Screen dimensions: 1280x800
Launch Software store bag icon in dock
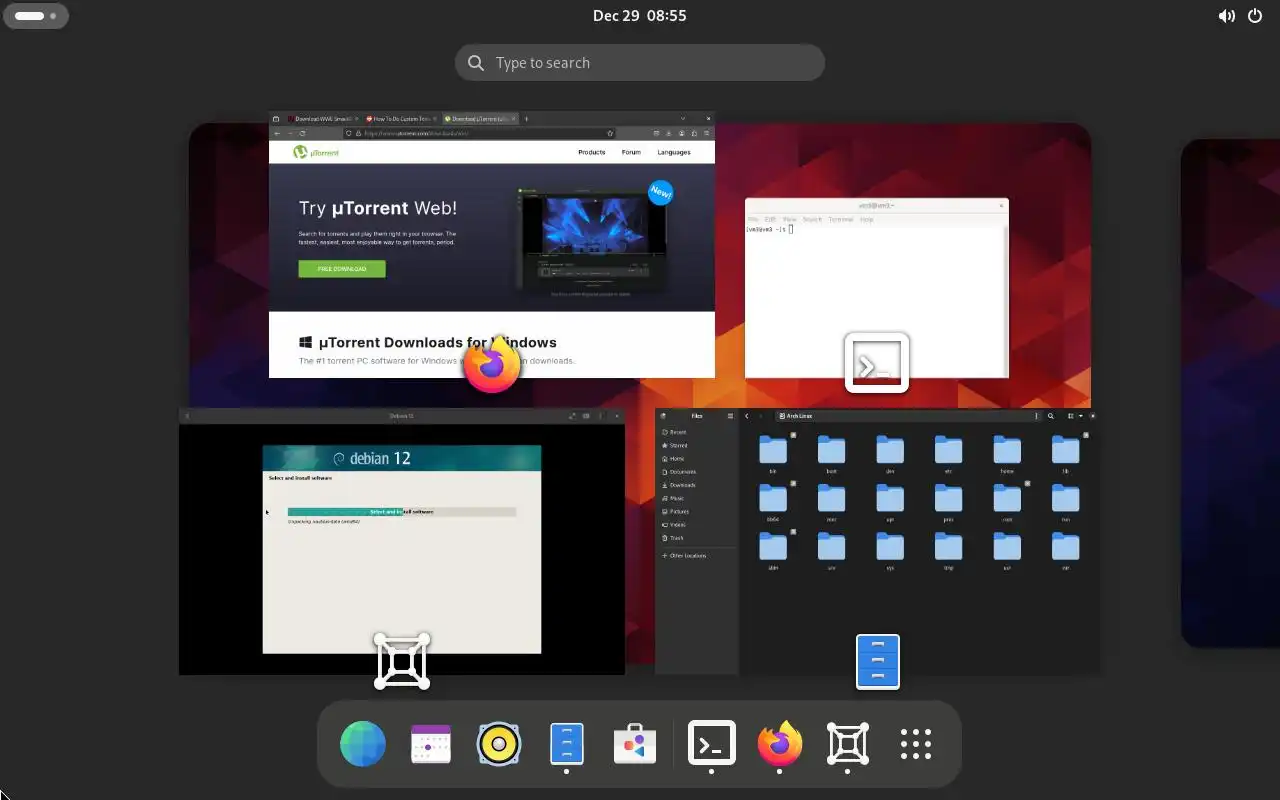click(635, 744)
